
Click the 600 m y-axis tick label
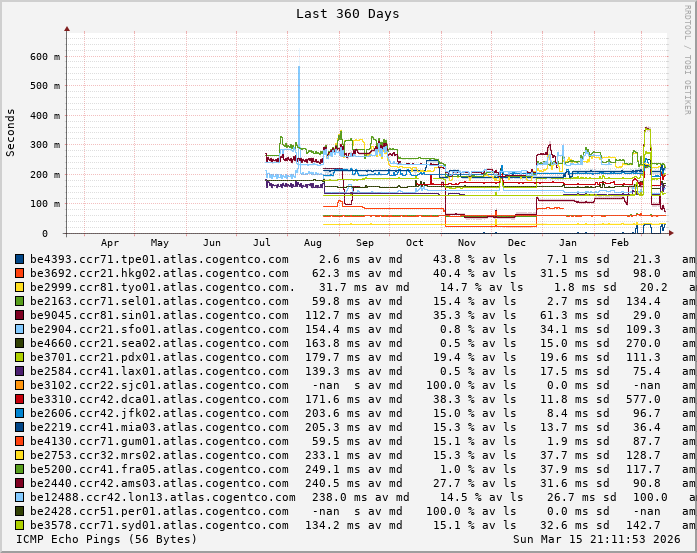coord(45,57)
